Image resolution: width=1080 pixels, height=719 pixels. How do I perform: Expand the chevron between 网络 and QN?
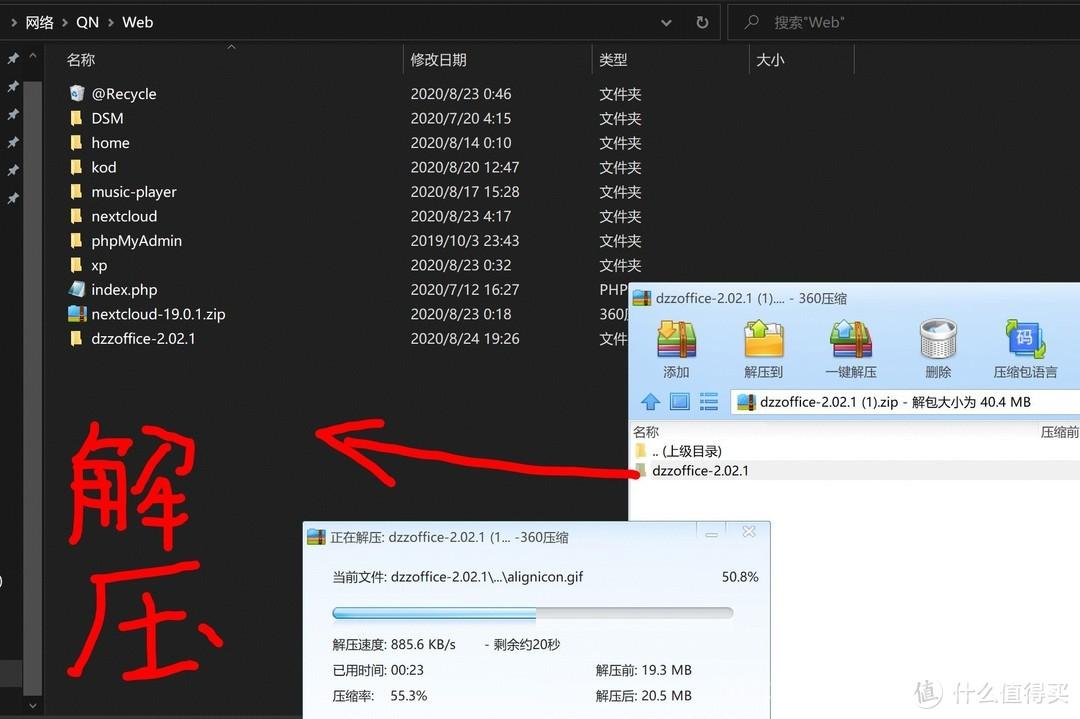(x=65, y=22)
